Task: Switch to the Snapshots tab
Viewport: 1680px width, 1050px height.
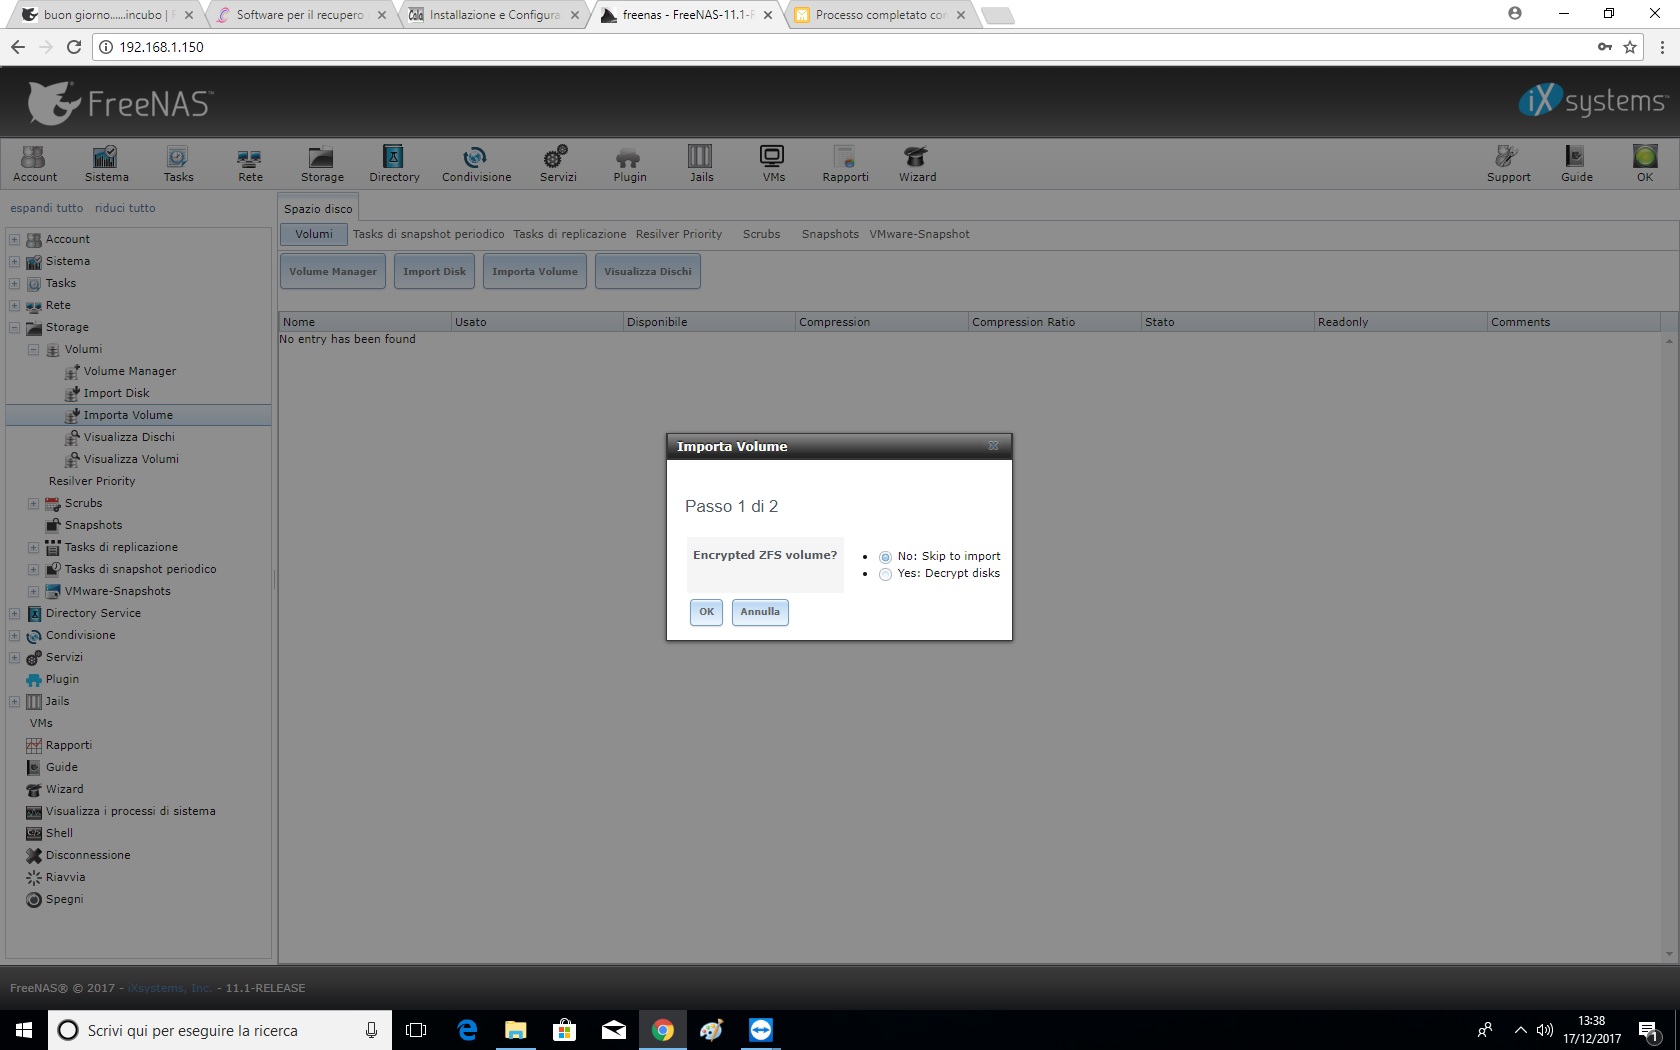Action: pyautogui.click(x=829, y=234)
